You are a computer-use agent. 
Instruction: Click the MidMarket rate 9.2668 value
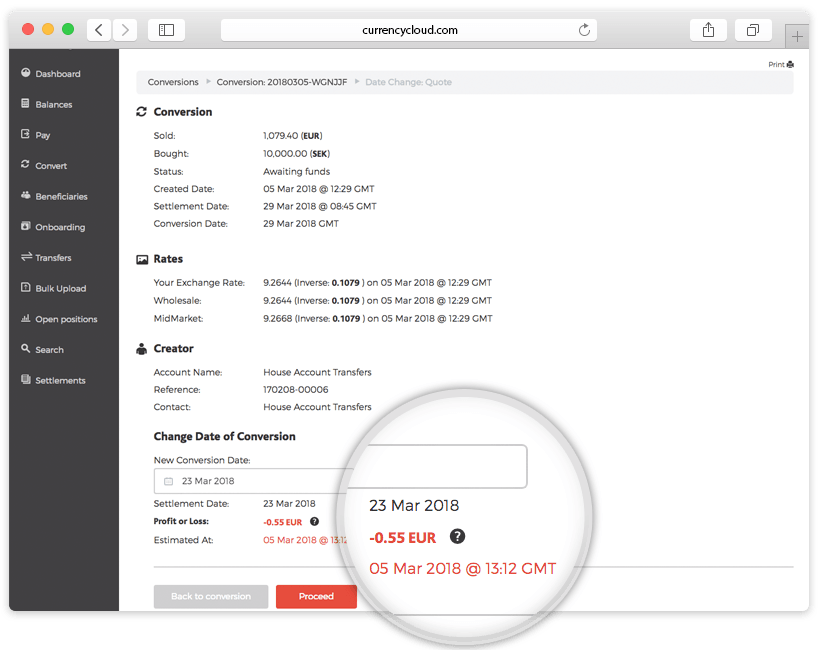click(x=278, y=319)
